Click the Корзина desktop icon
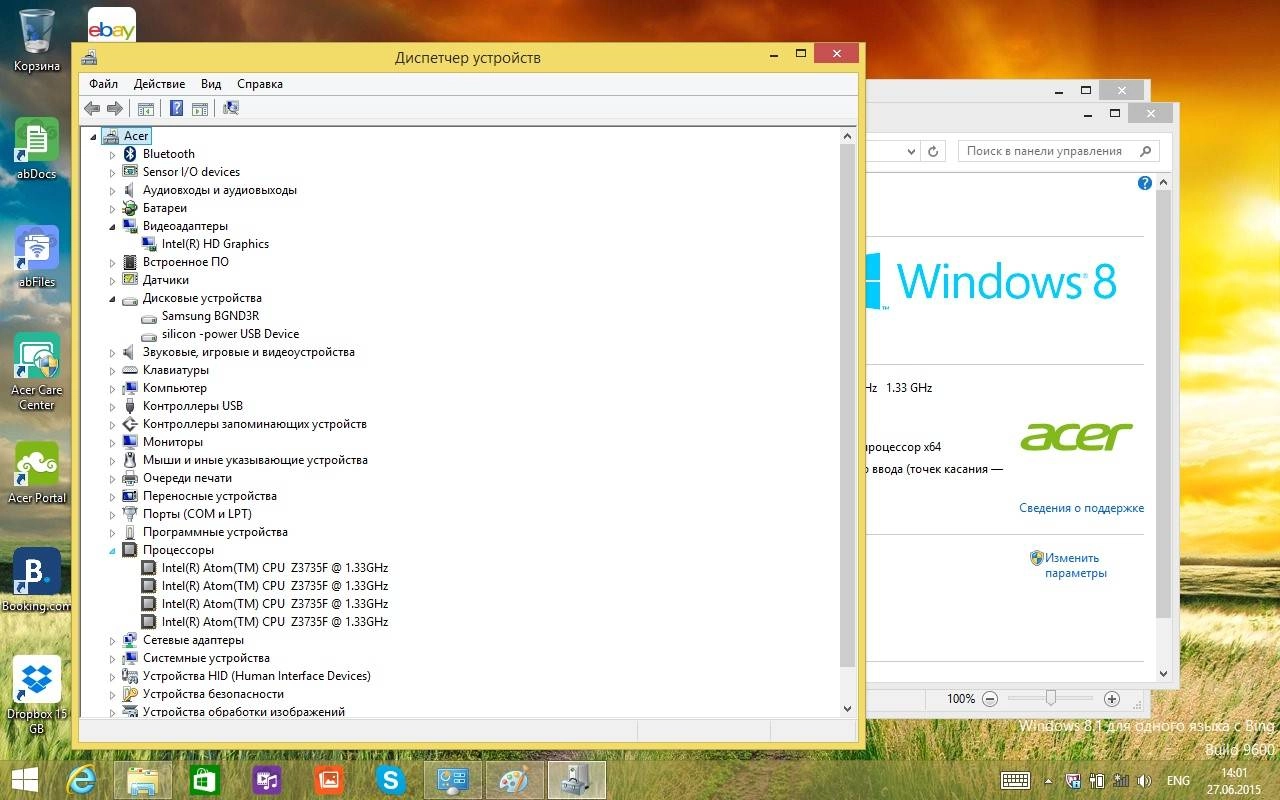The height and width of the screenshot is (800, 1280). pyautogui.click(x=37, y=41)
